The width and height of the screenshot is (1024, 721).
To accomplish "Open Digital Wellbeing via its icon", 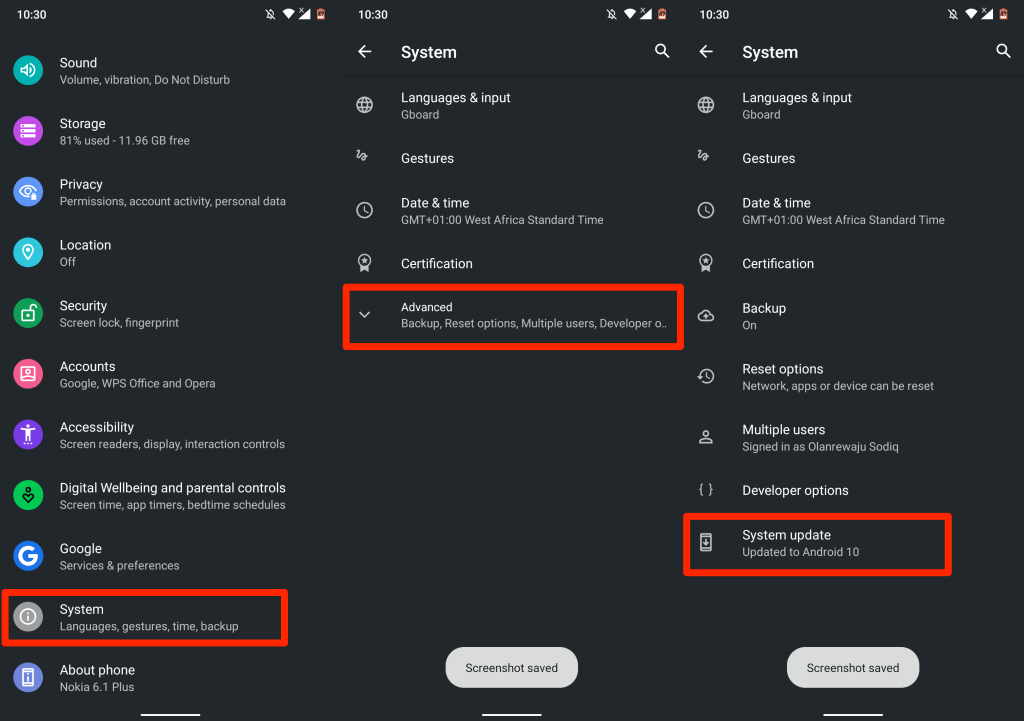I will coord(28,495).
